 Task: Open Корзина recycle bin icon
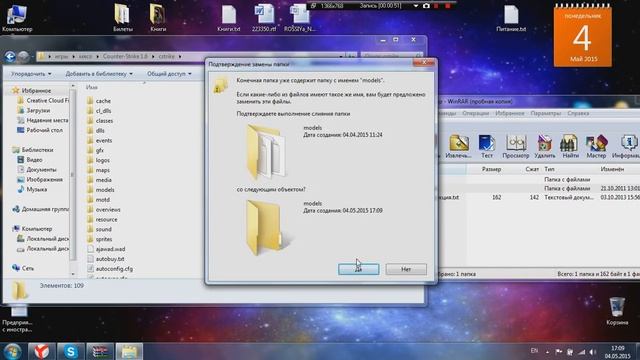(617, 311)
